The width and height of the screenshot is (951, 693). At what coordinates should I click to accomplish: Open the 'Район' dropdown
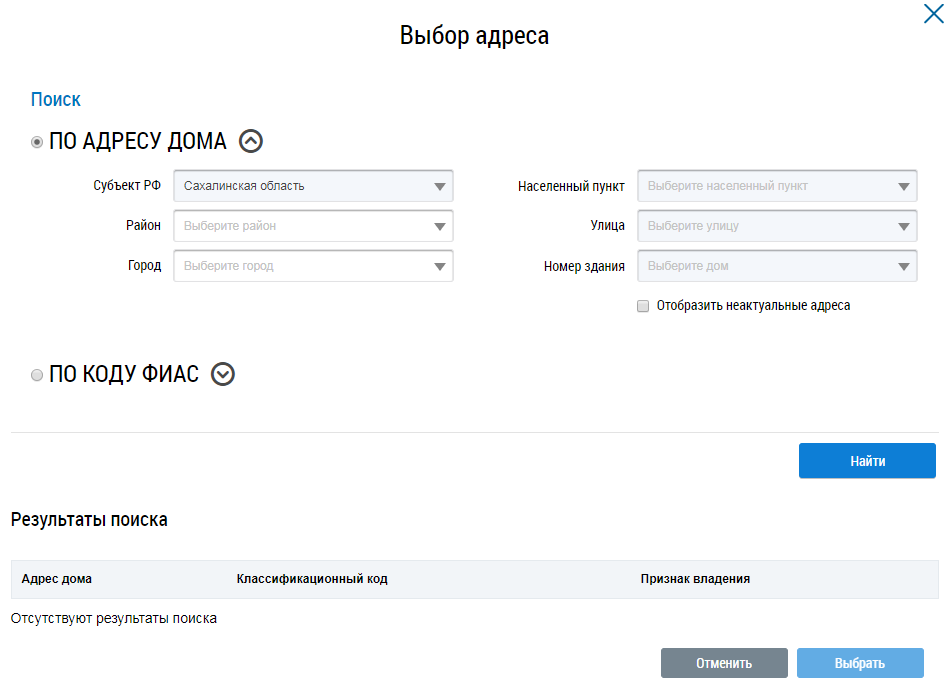coord(313,226)
